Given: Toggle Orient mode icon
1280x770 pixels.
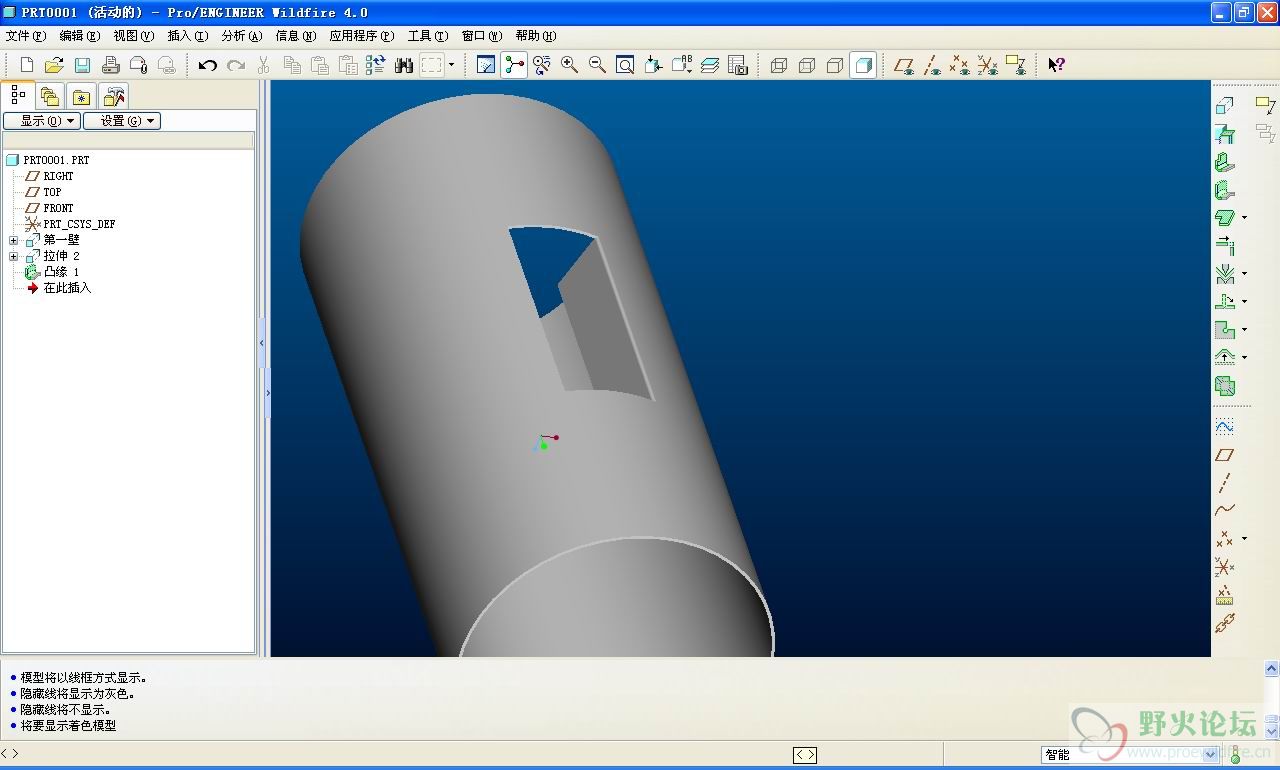Looking at the screenshot, I should [542, 65].
